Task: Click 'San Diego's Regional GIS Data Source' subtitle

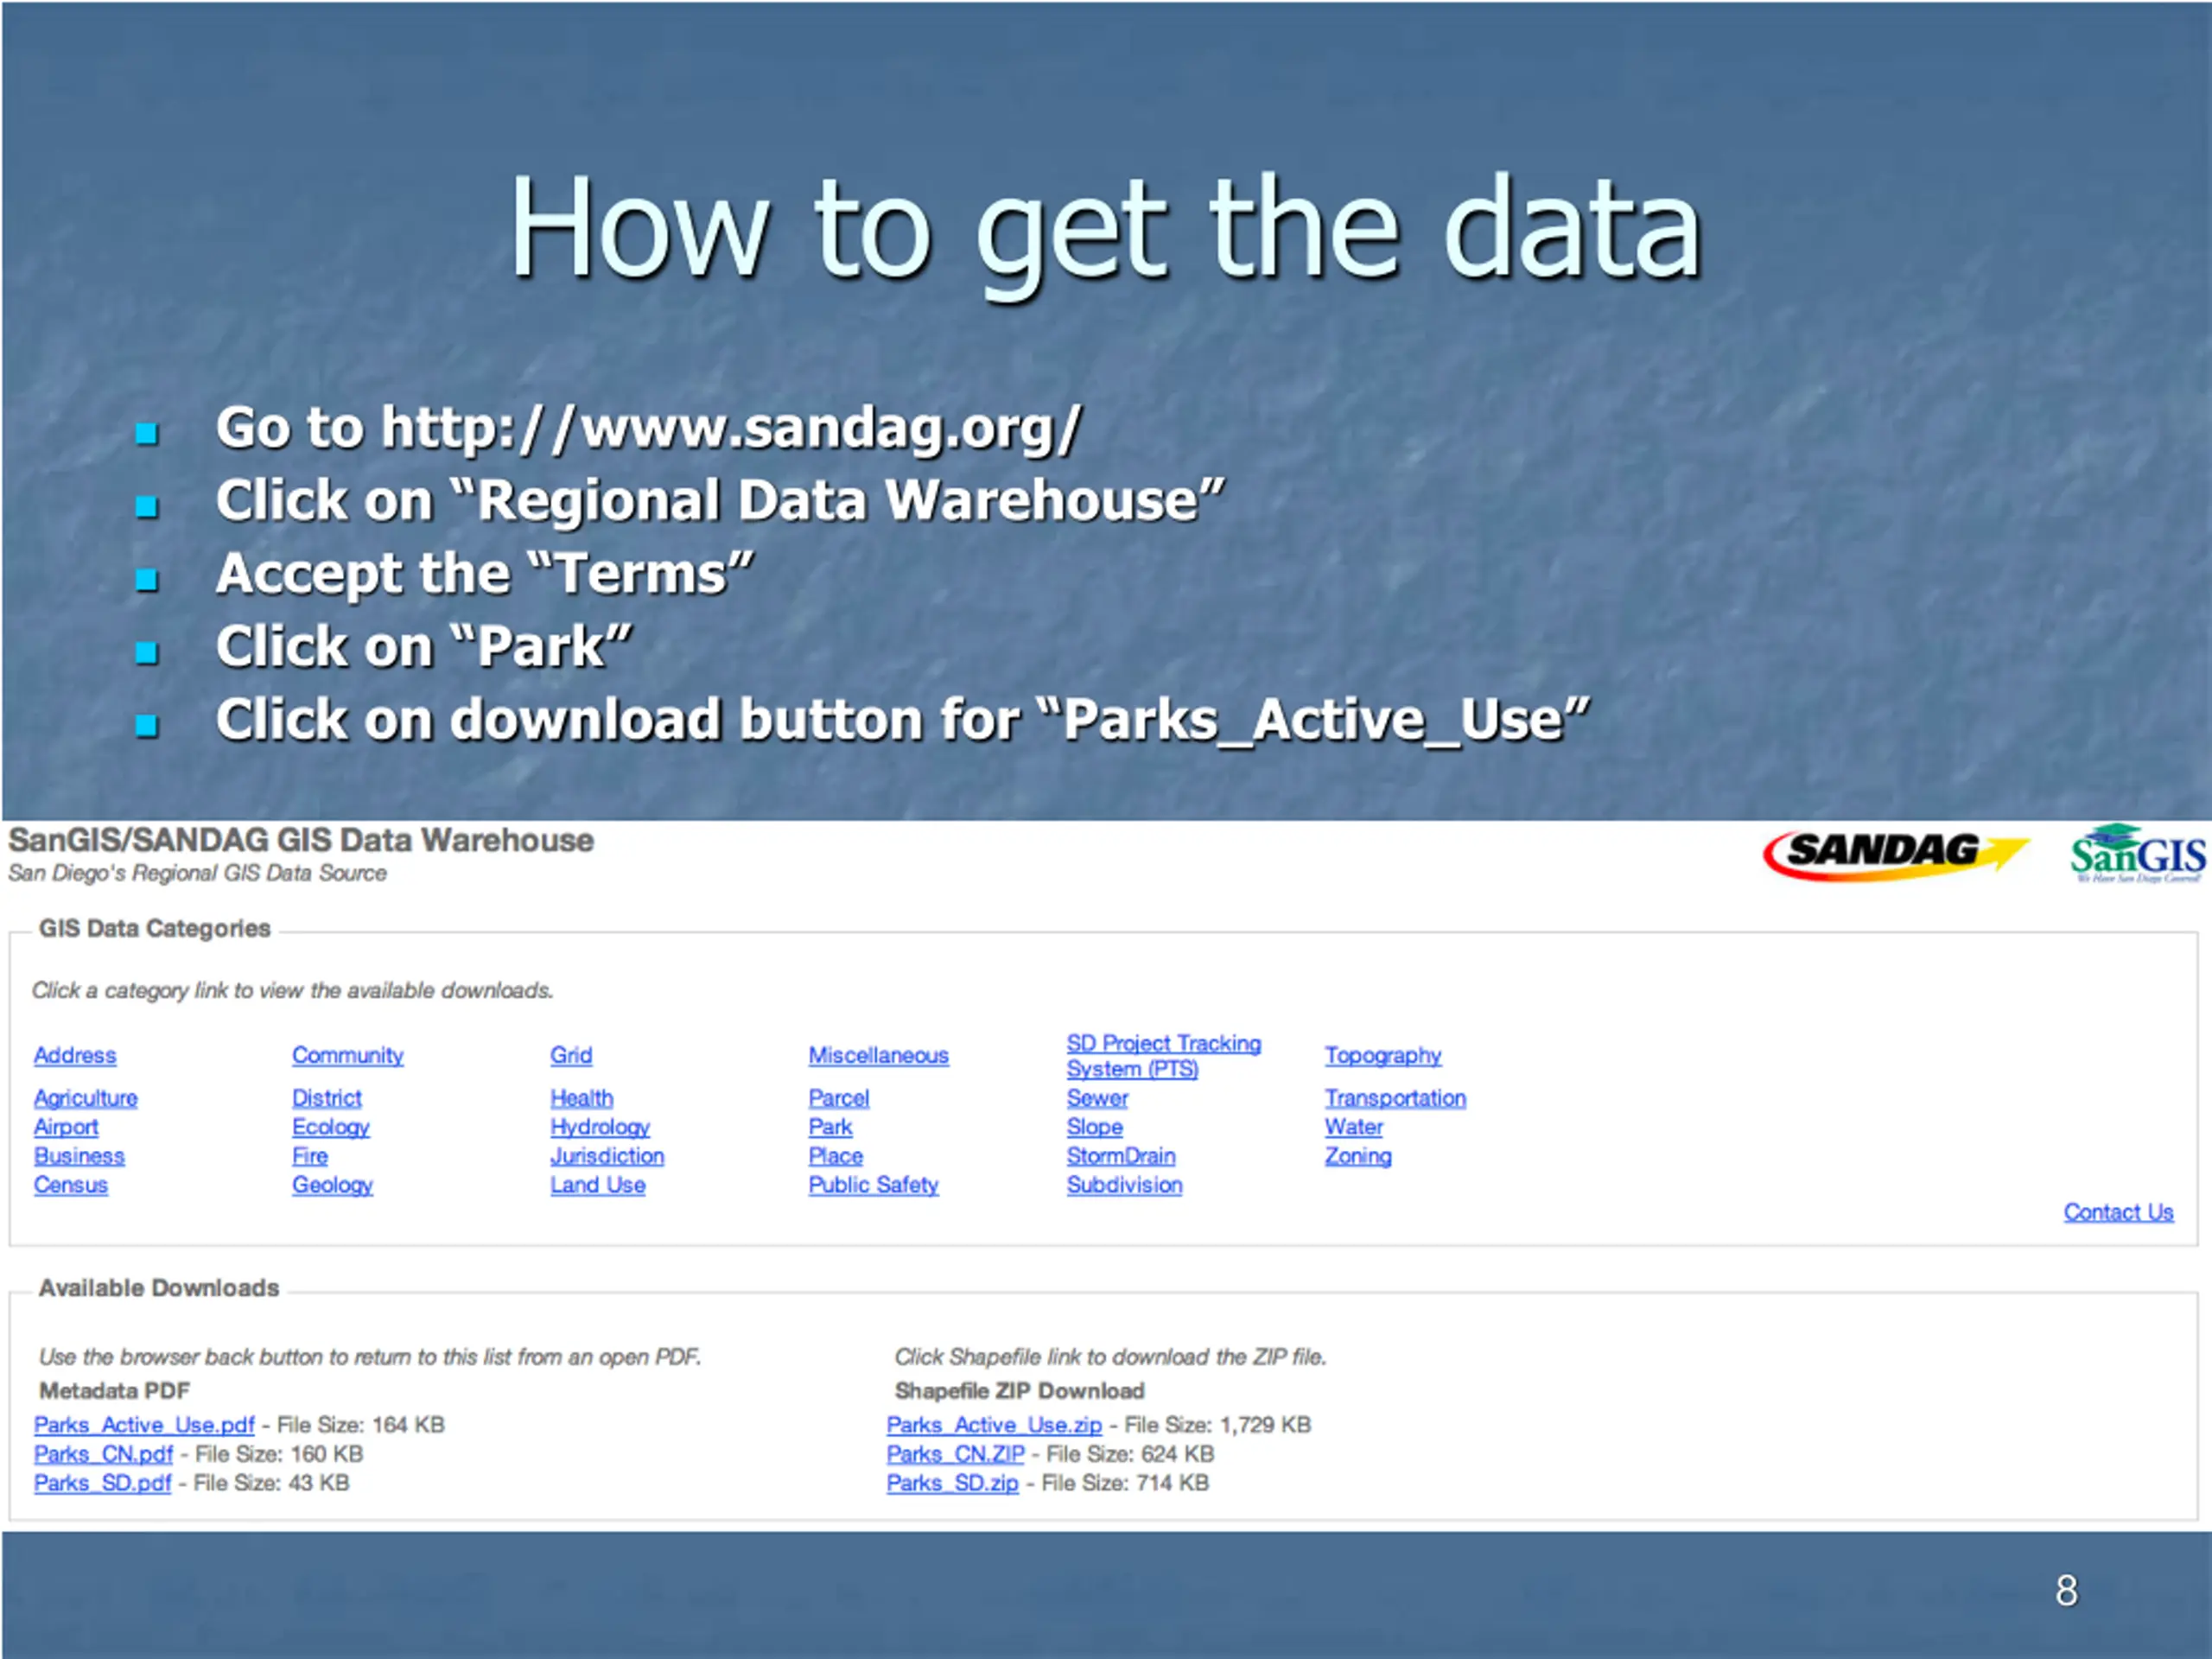Action: point(197,873)
